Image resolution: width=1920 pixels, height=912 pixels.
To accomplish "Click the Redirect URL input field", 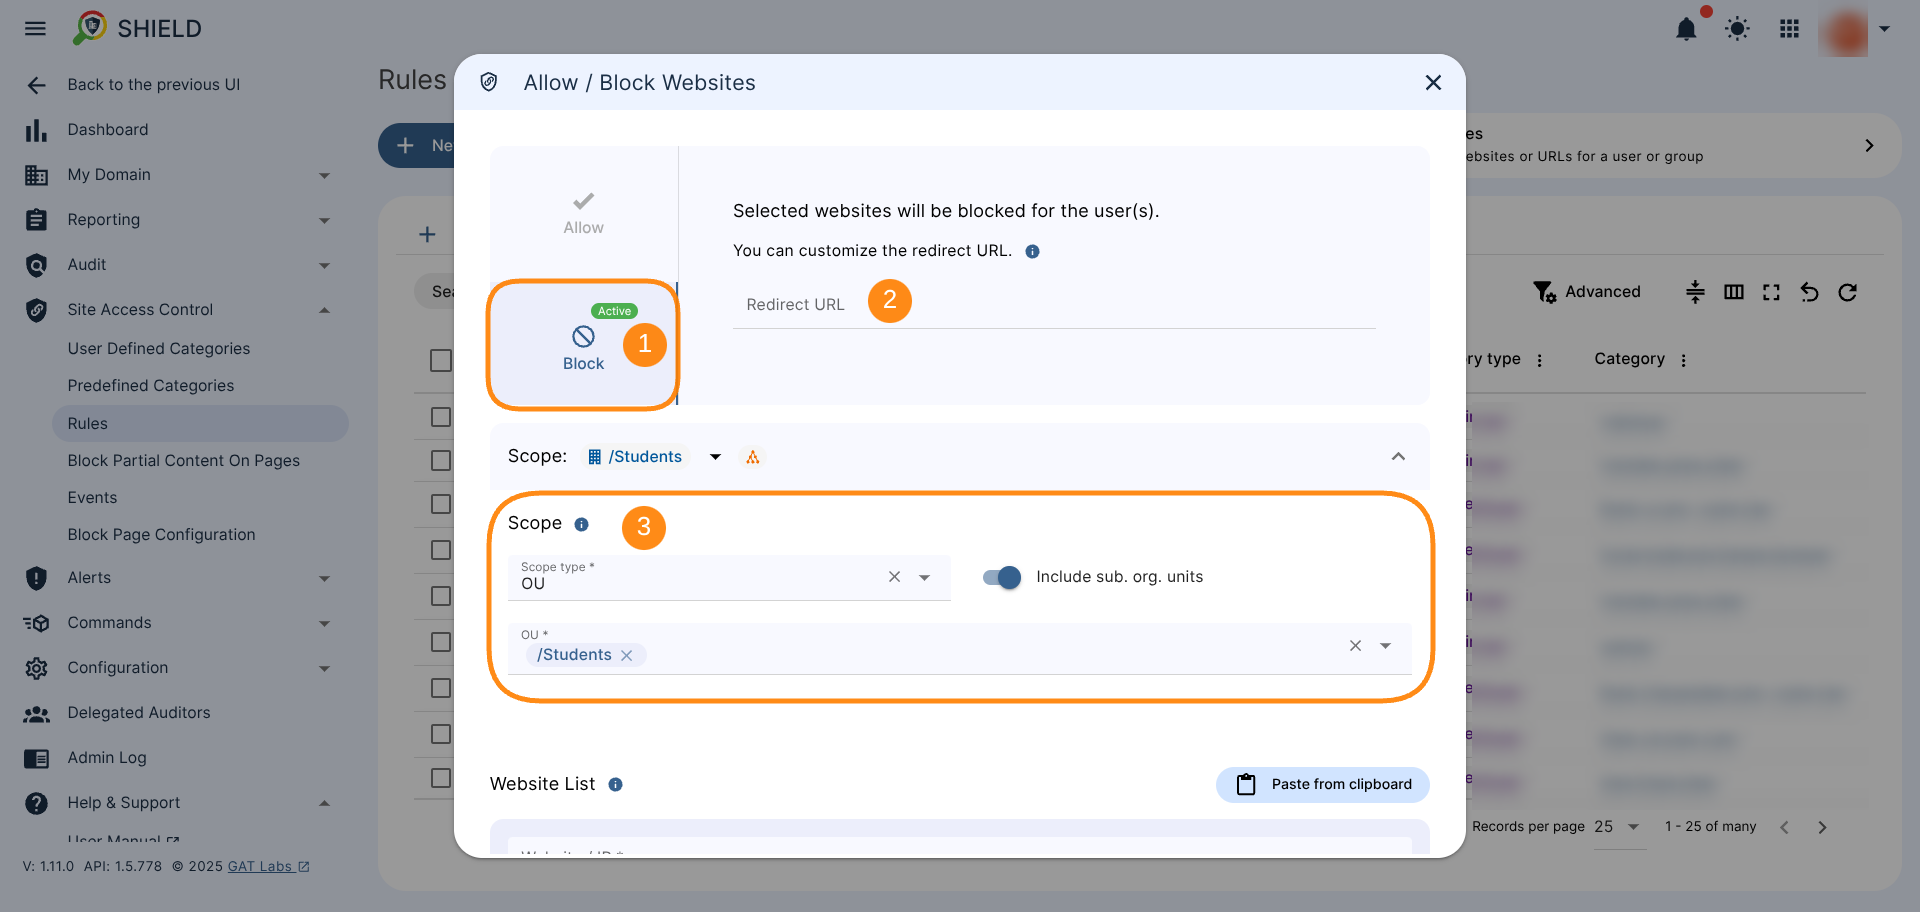I will [x=1053, y=305].
